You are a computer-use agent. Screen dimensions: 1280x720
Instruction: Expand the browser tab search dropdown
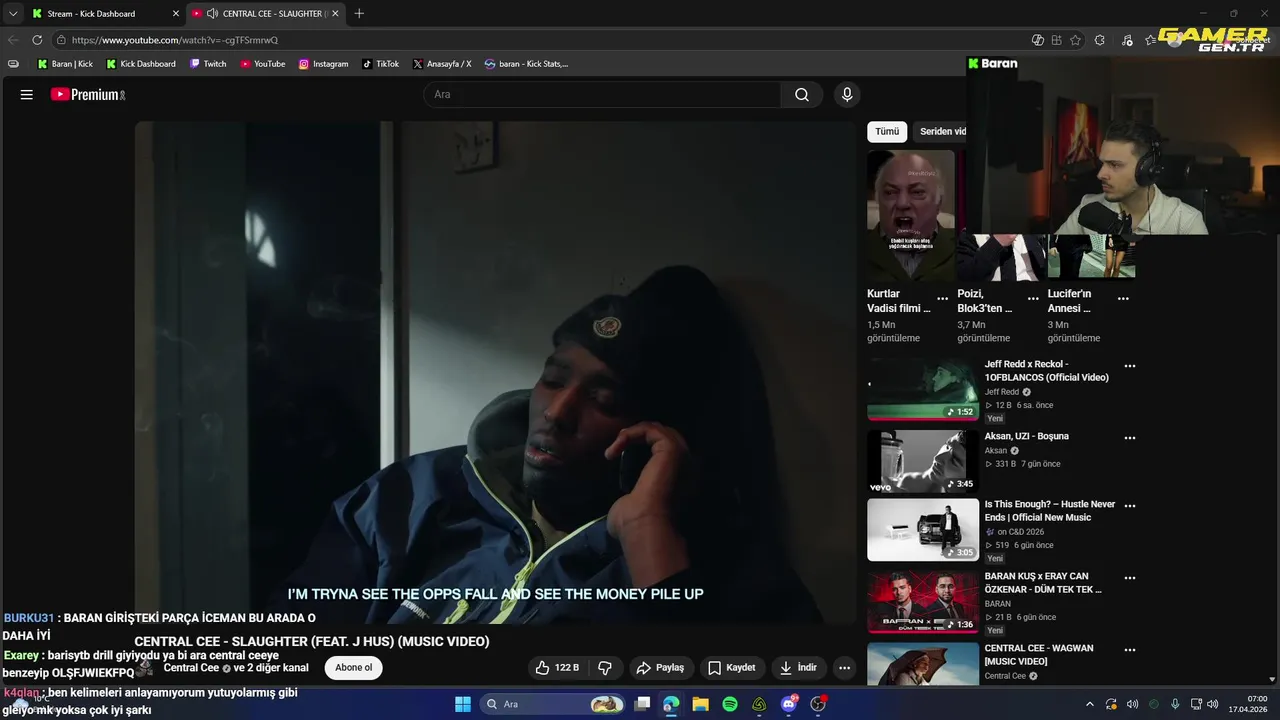pyautogui.click(x=12, y=13)
